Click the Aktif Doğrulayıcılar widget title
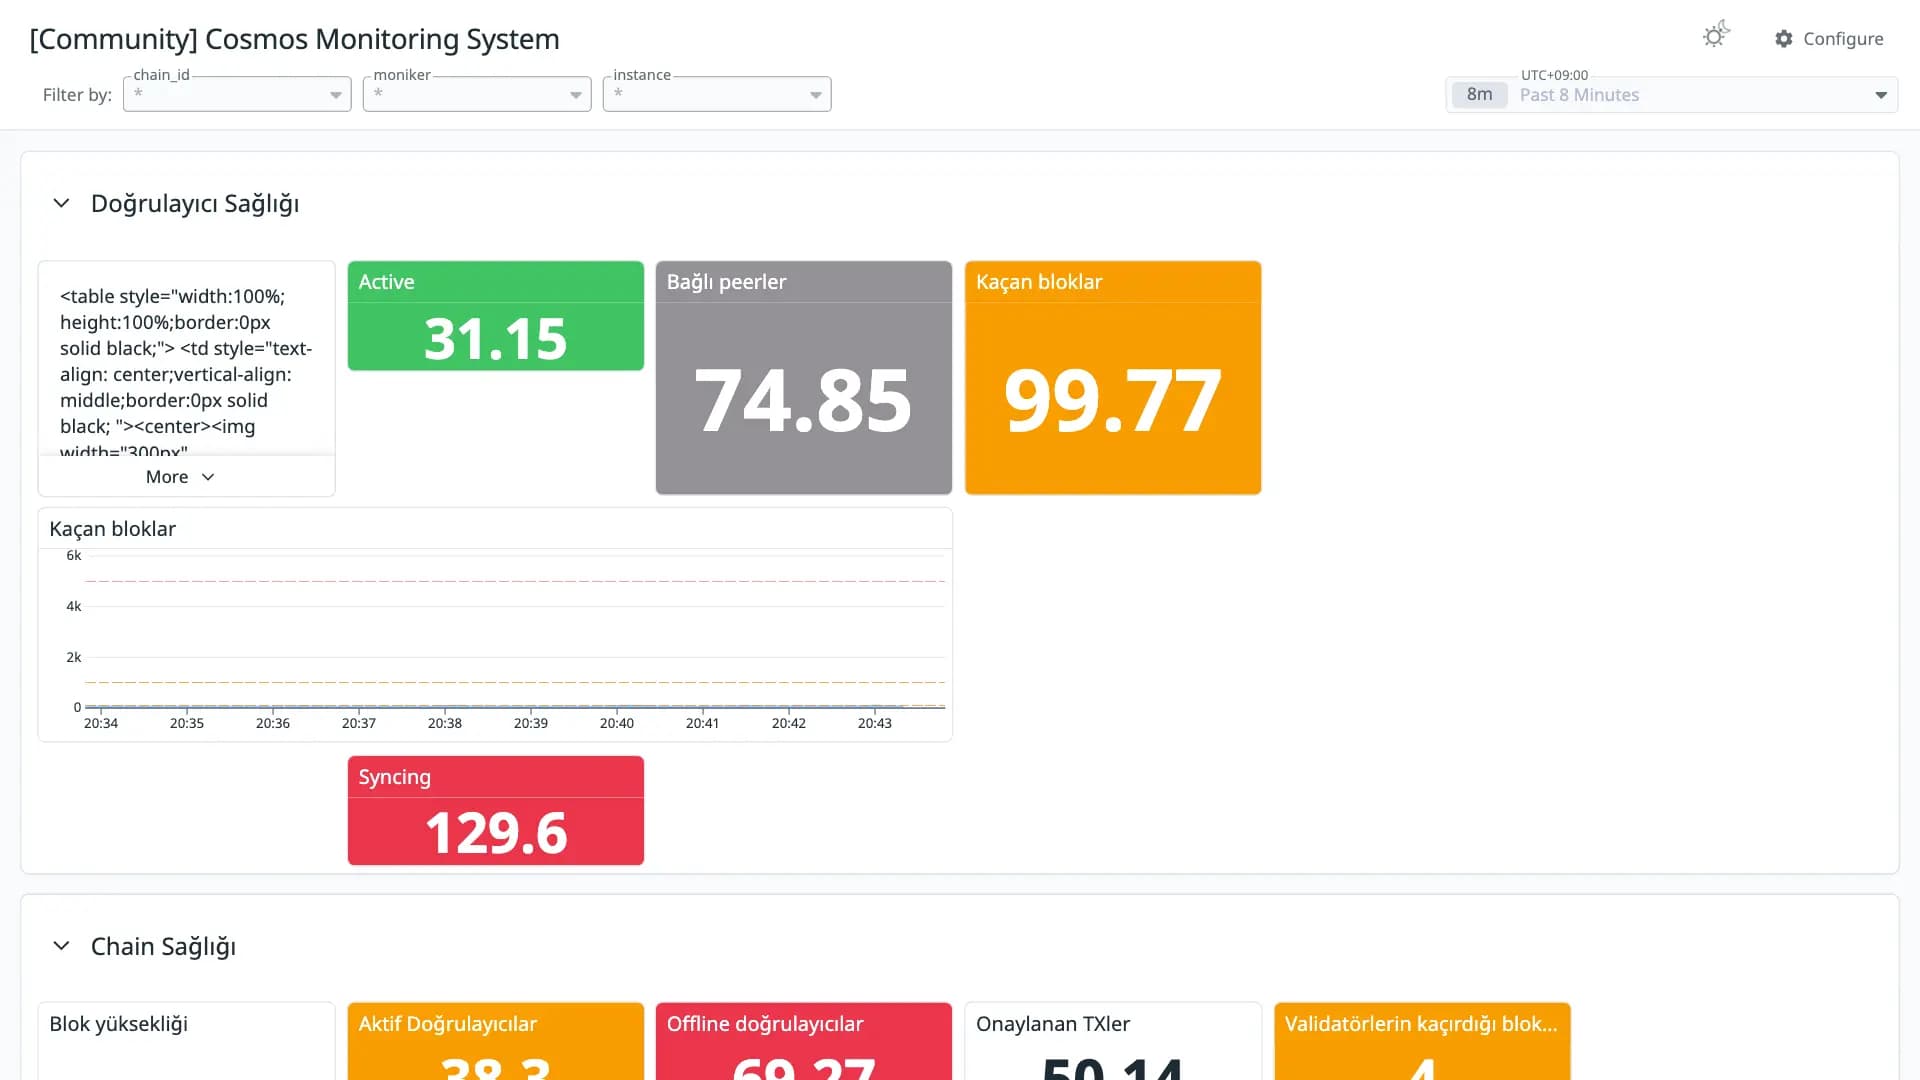The image size is (1920, 1080). tap(448, 1024)
